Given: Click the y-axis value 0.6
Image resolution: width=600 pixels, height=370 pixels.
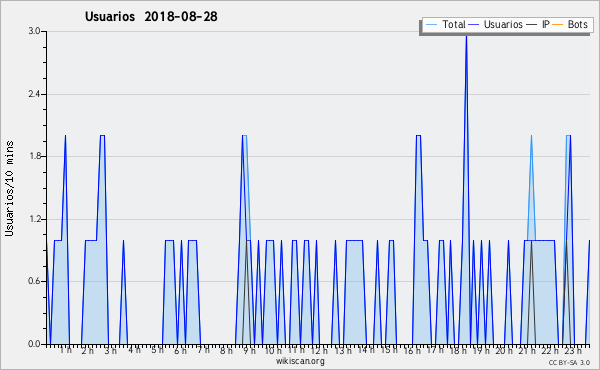Looking at the screenshot, I should (34, 282).
